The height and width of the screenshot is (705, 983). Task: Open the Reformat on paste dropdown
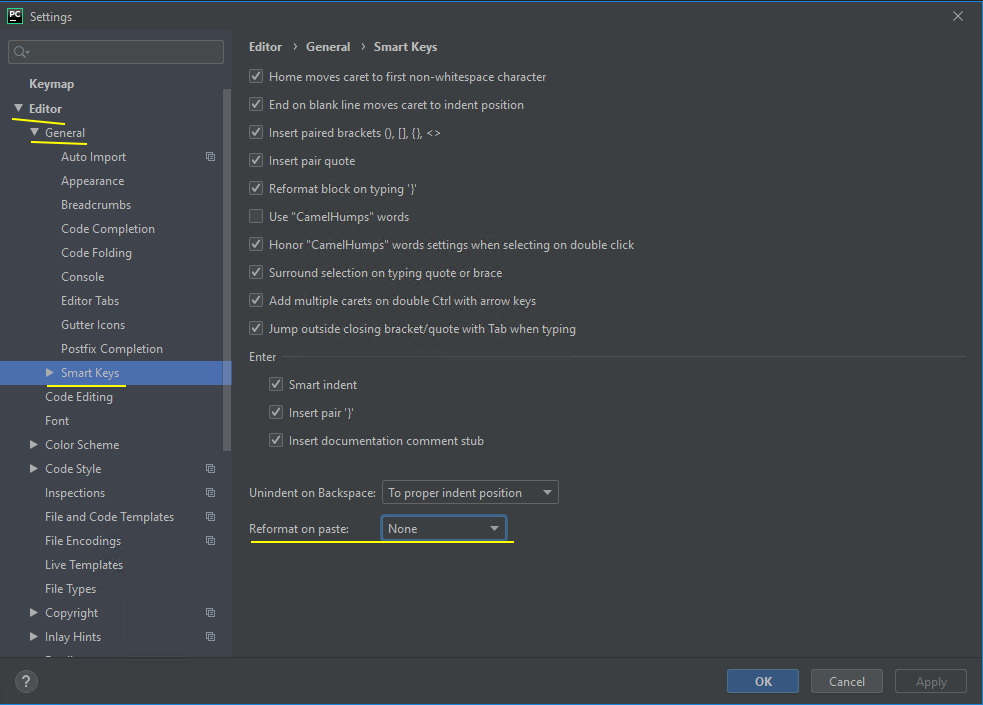[444, 529]
